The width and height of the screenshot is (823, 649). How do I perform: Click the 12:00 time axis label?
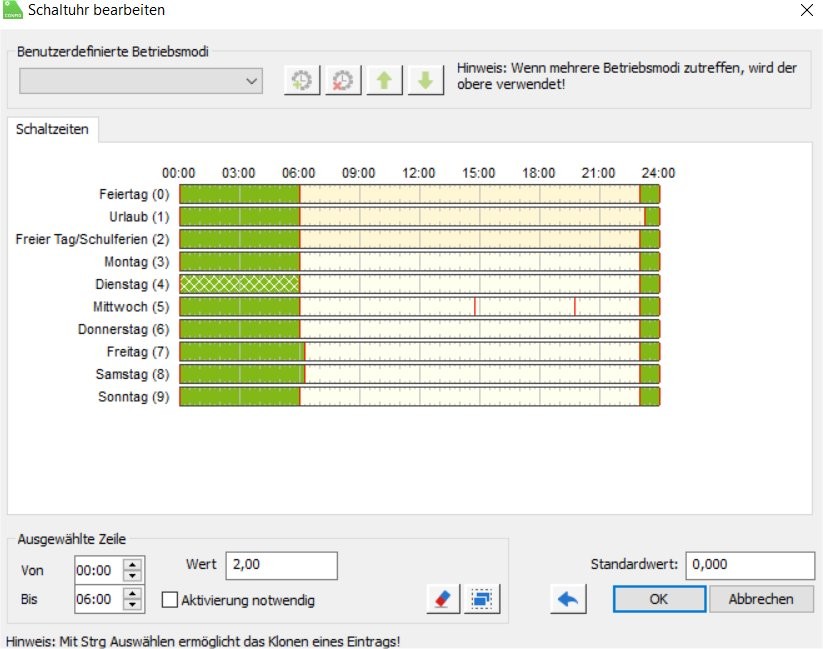pos(418,173)
